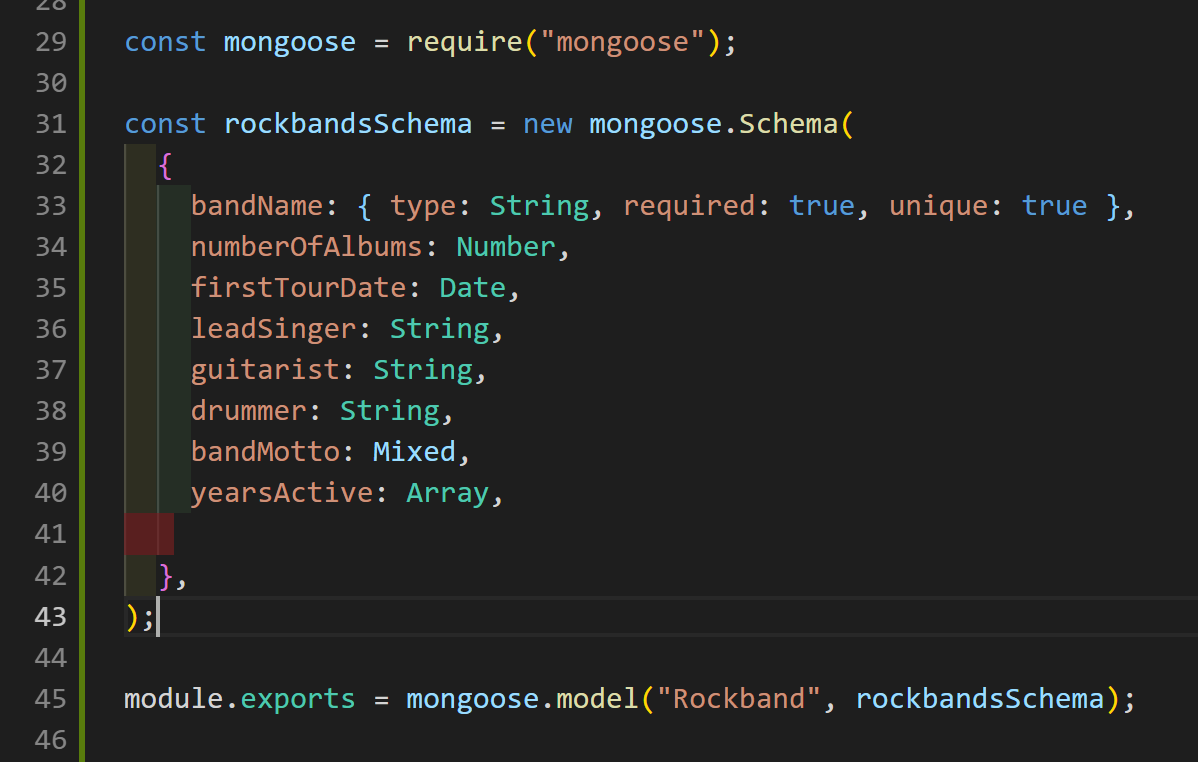Click the Date type beside firstTourDate
The height and width of the screenshot is (762, 1198).
point(471,287)
